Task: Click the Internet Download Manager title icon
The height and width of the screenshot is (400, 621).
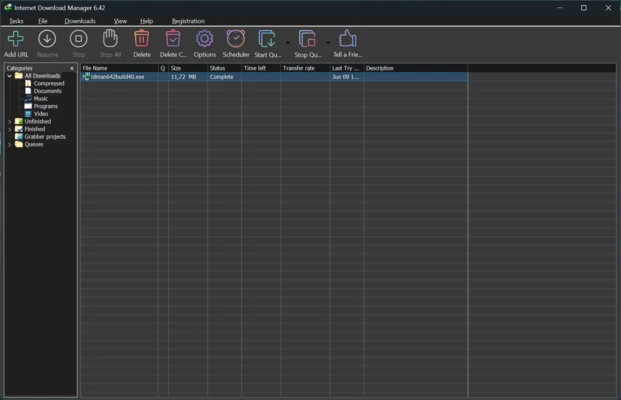Action: pyautogui.click(x=8, y=8)
